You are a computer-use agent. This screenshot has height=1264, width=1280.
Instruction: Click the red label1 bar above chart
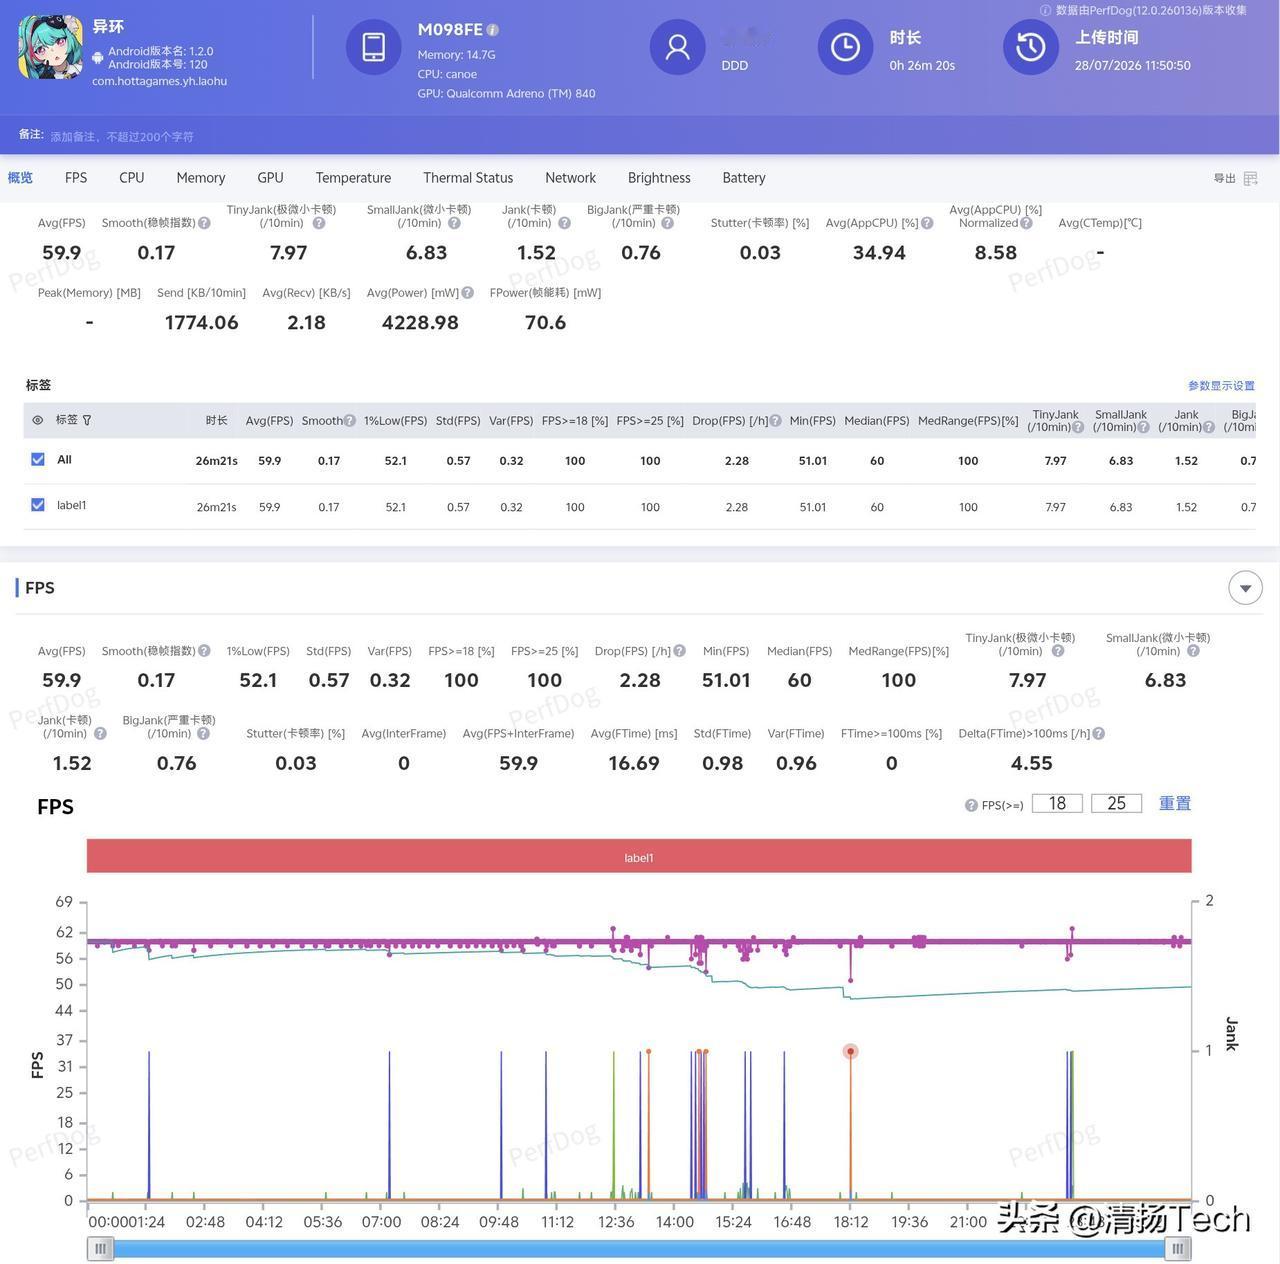pos(639,856)
